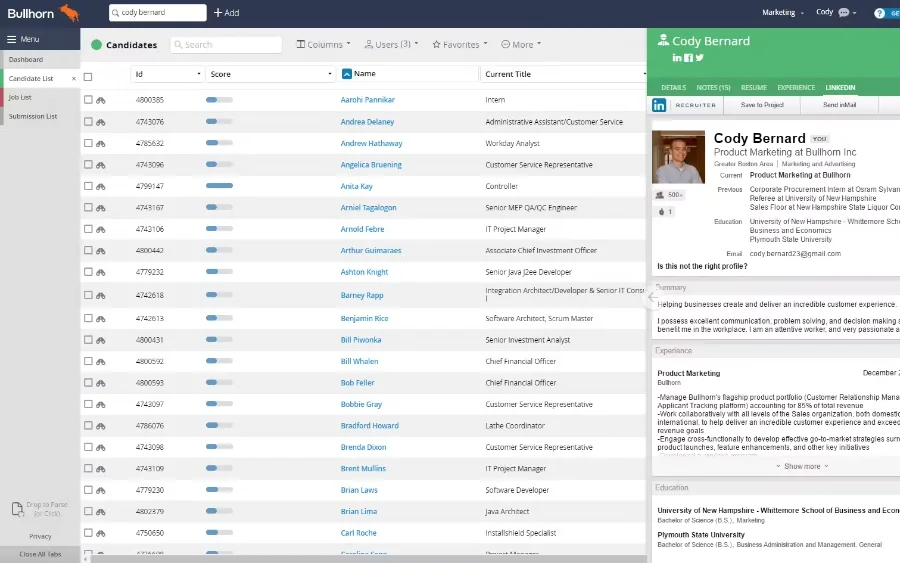Open Cody Bernard's Twitter icon in header
This screenshot has height=563, width=900.
(x=699, y=57)
